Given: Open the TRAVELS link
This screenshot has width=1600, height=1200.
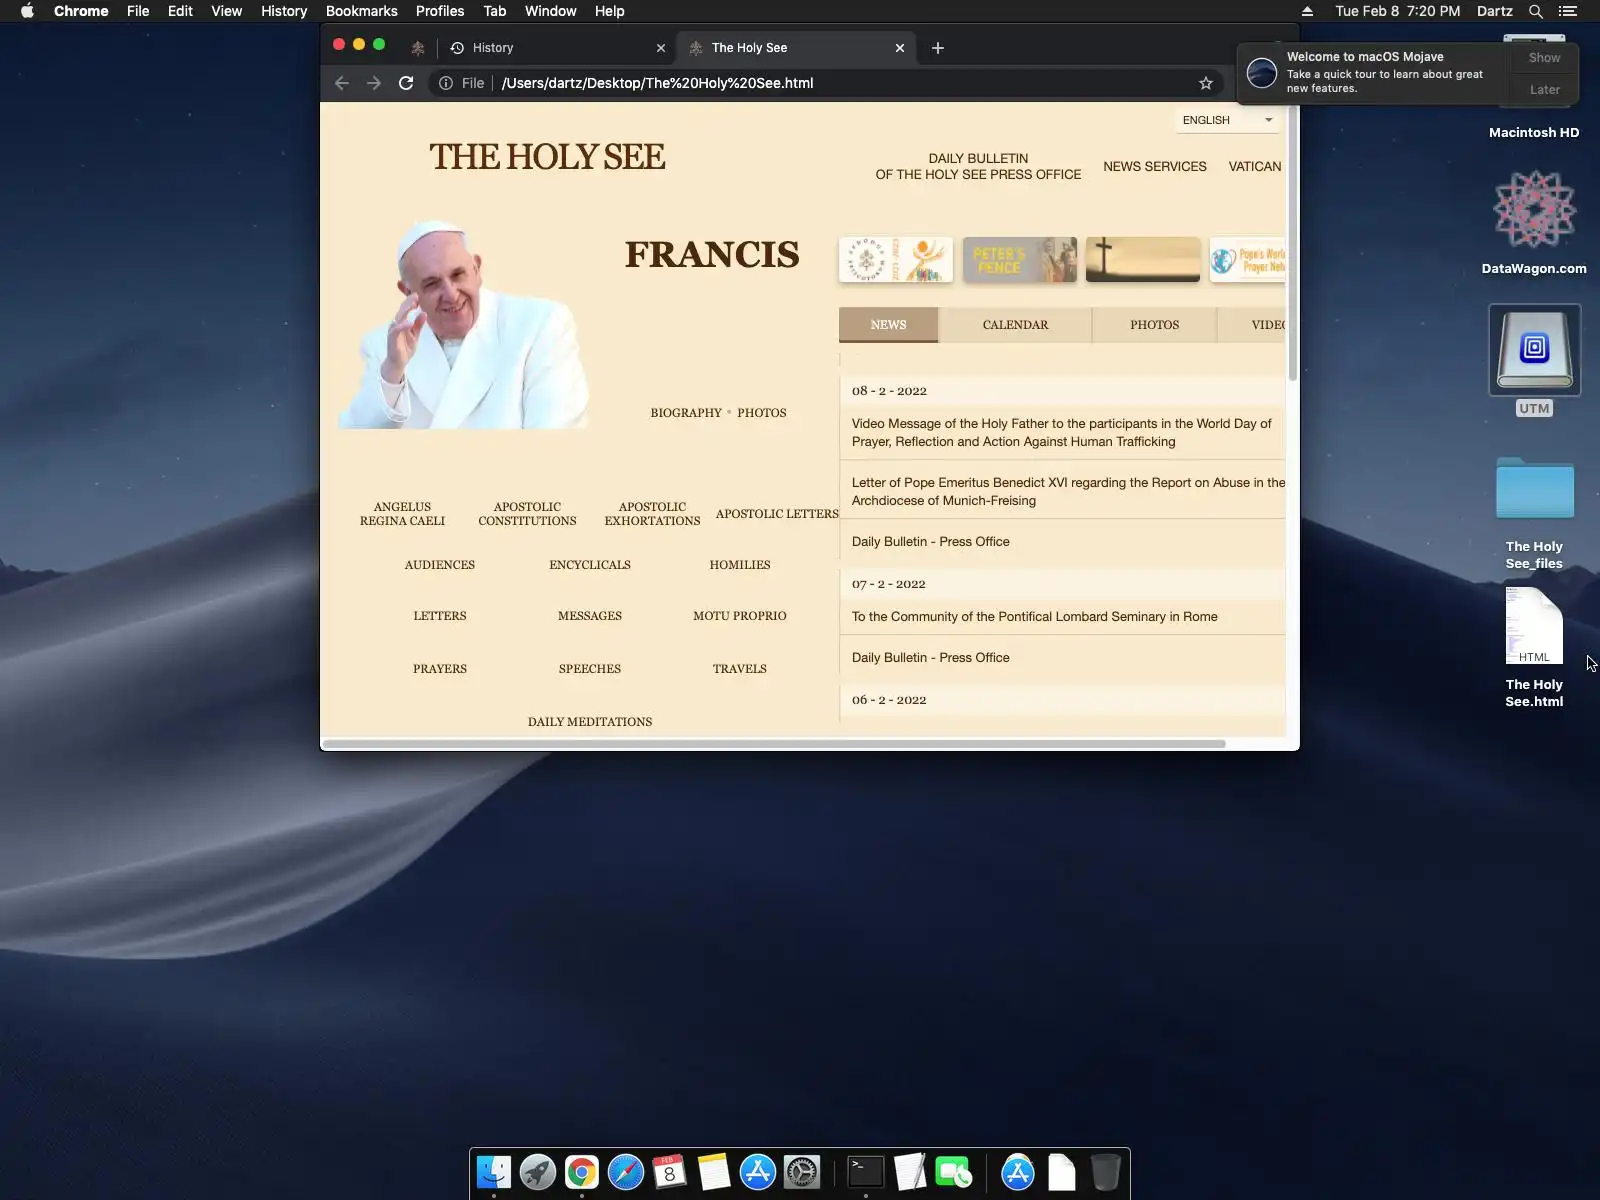Looking at the screenshot, I should [x=740, y=669].
